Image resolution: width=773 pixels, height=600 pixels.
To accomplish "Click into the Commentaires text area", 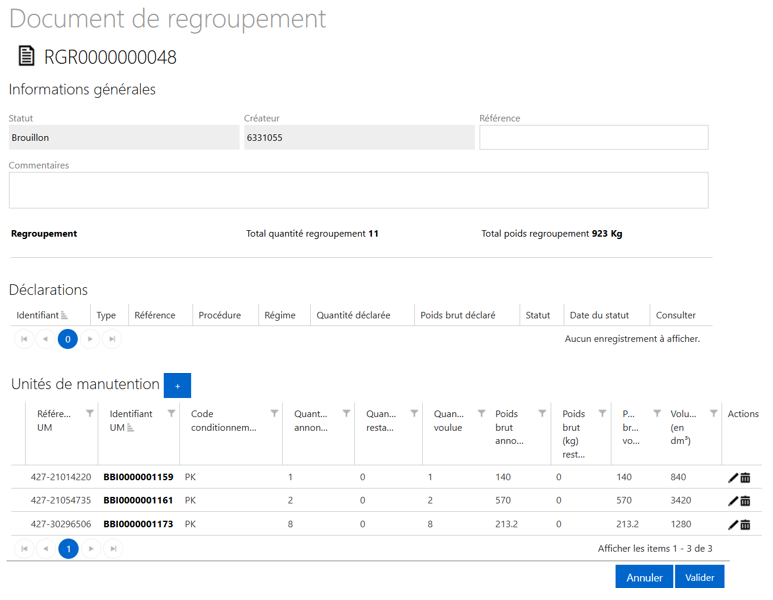I will click(x=358, y=190).
